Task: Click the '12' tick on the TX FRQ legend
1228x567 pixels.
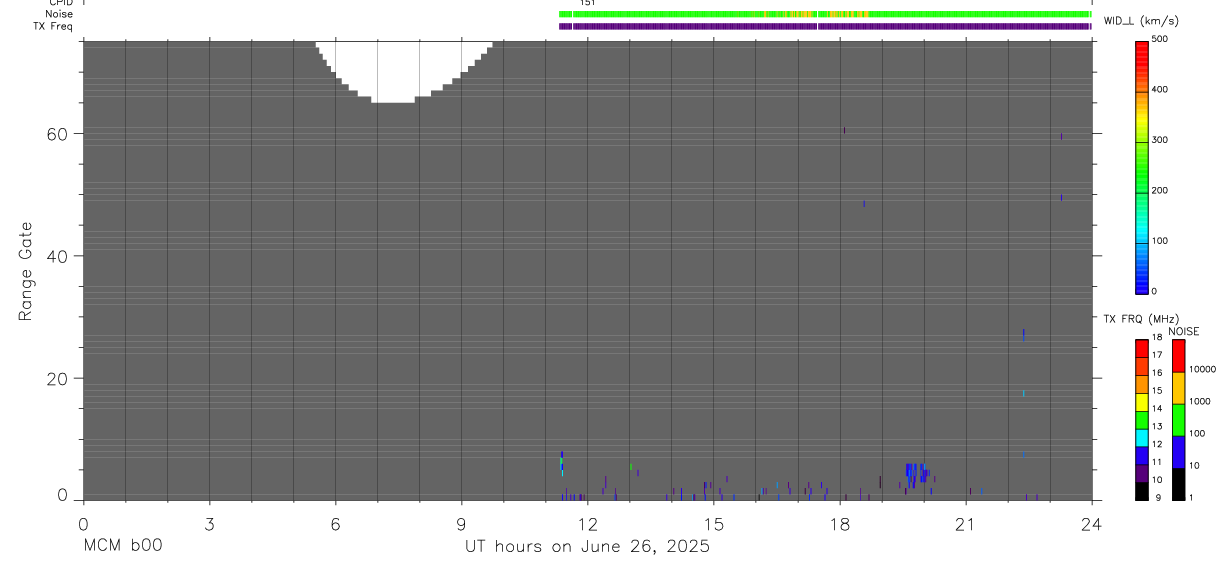Action: click(x=1158, y=444)
